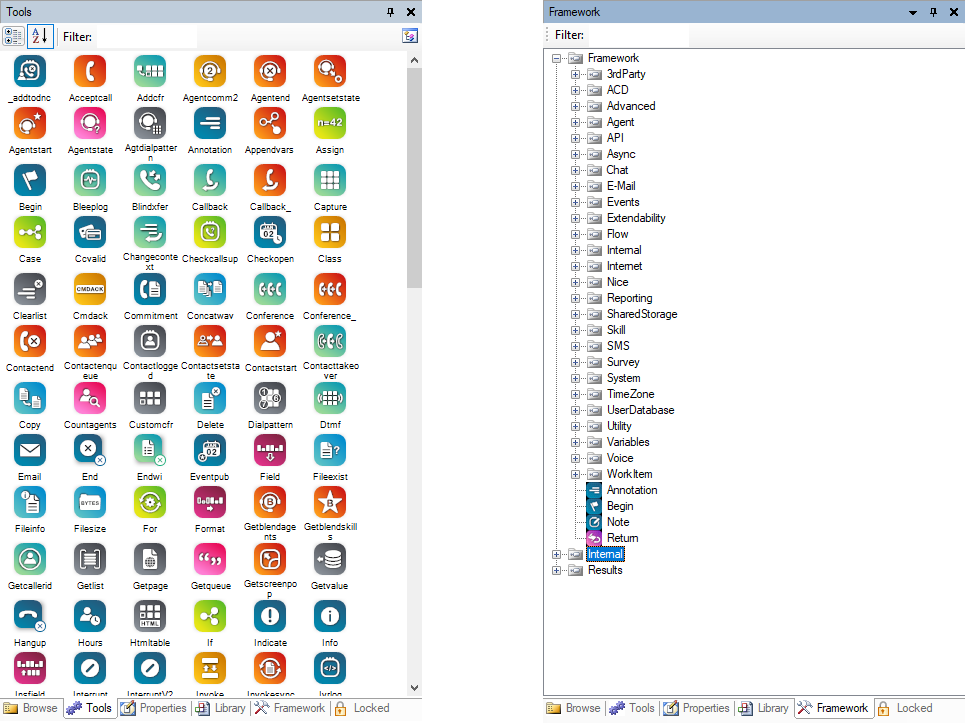The width and height of the screenshot is (966, 724).
Task: Open the Framework panel window position dropdown
Action: click(x=913, y=12)
